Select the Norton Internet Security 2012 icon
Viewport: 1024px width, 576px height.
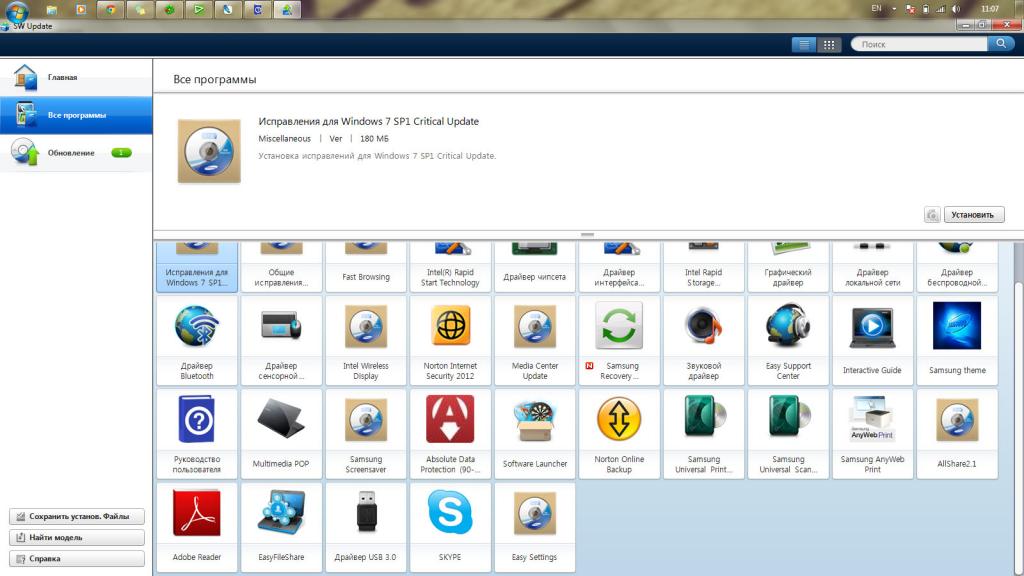coord(450,325)
